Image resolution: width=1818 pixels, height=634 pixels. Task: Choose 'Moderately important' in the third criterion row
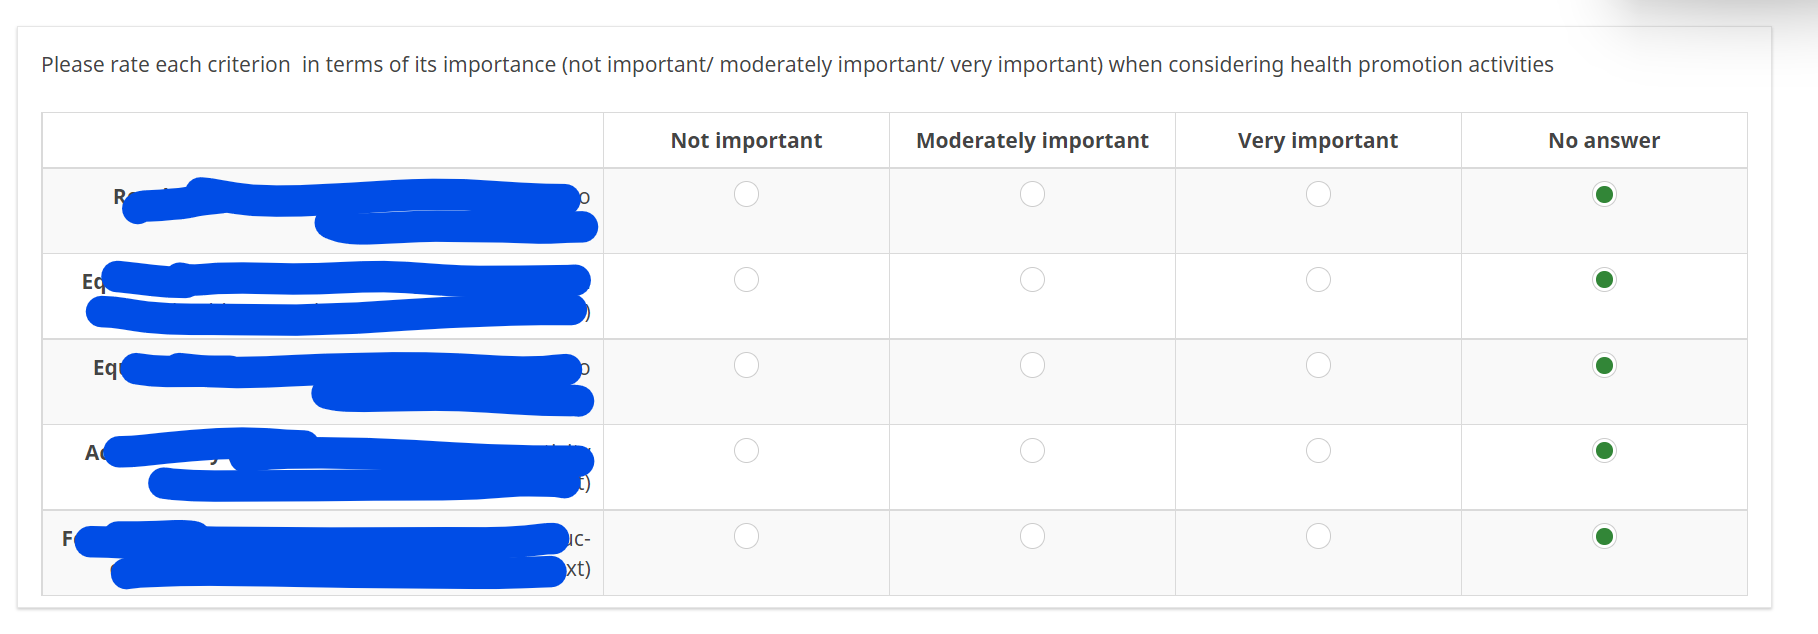[1032, 365]
